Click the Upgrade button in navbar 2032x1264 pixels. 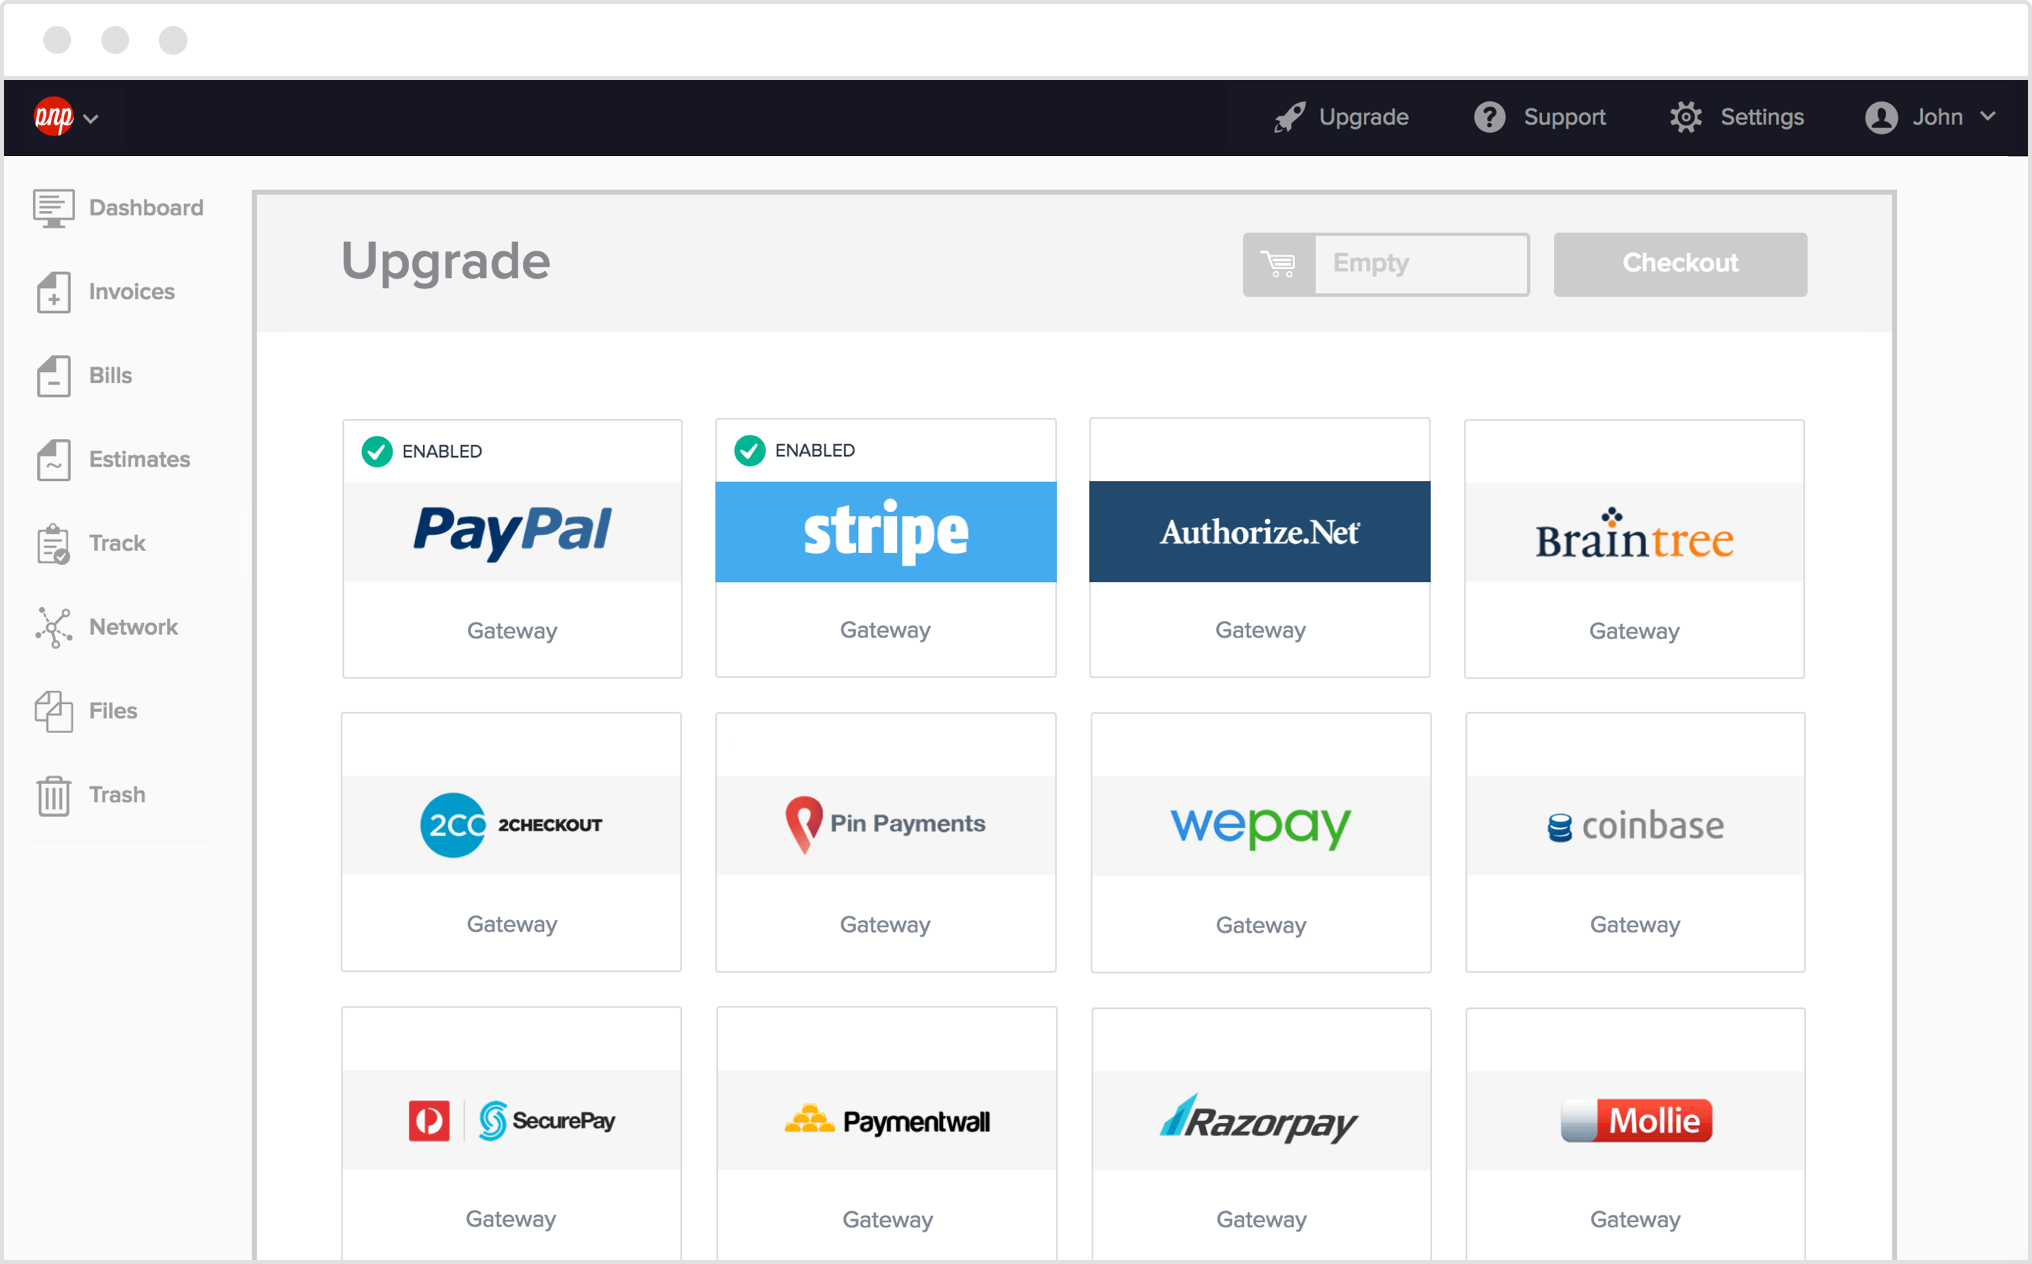[x=1342, y=118]
